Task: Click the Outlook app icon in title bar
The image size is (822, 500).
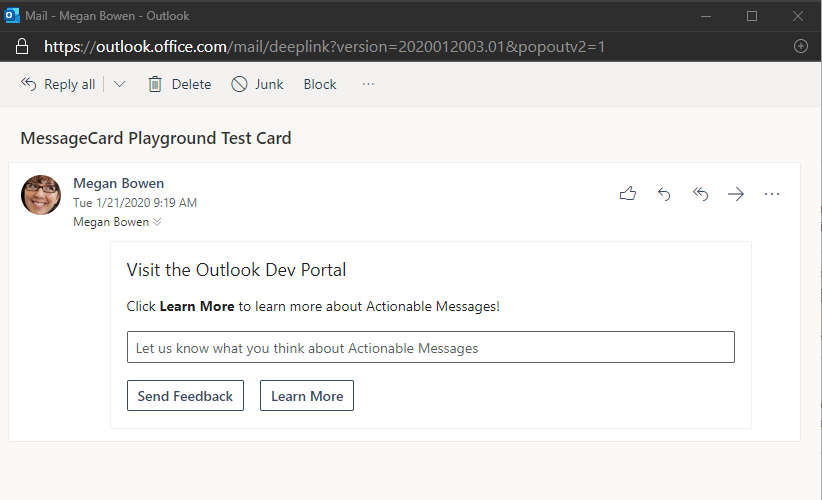Action: 12,16
